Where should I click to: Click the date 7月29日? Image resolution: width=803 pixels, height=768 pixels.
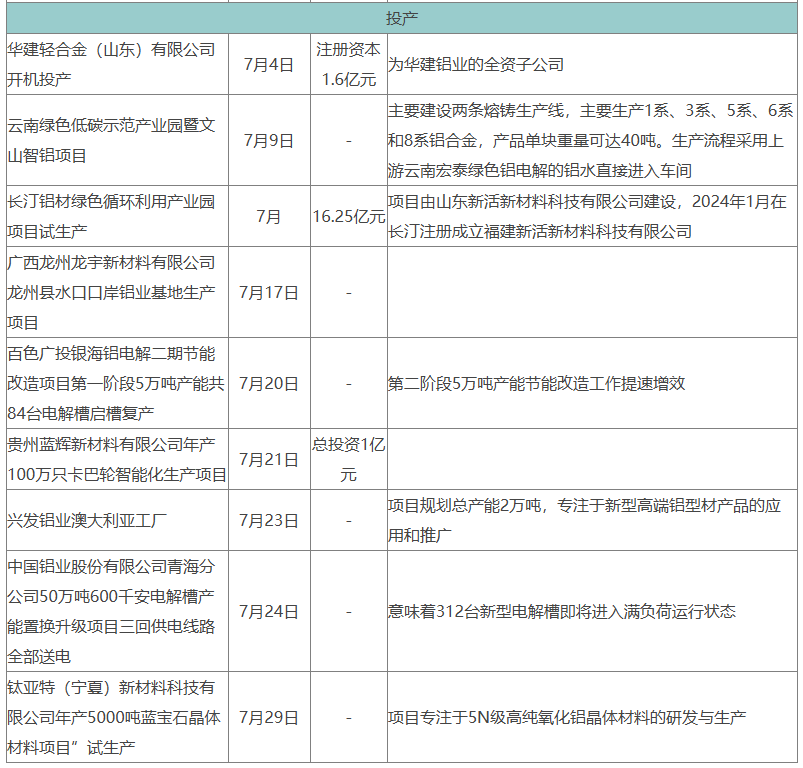tap(269, 717)
